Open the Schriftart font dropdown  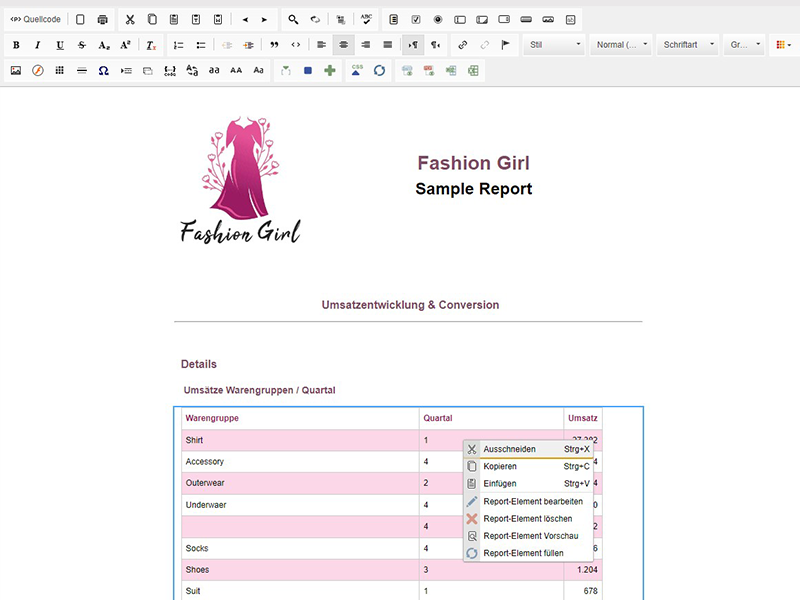(688, 45)
